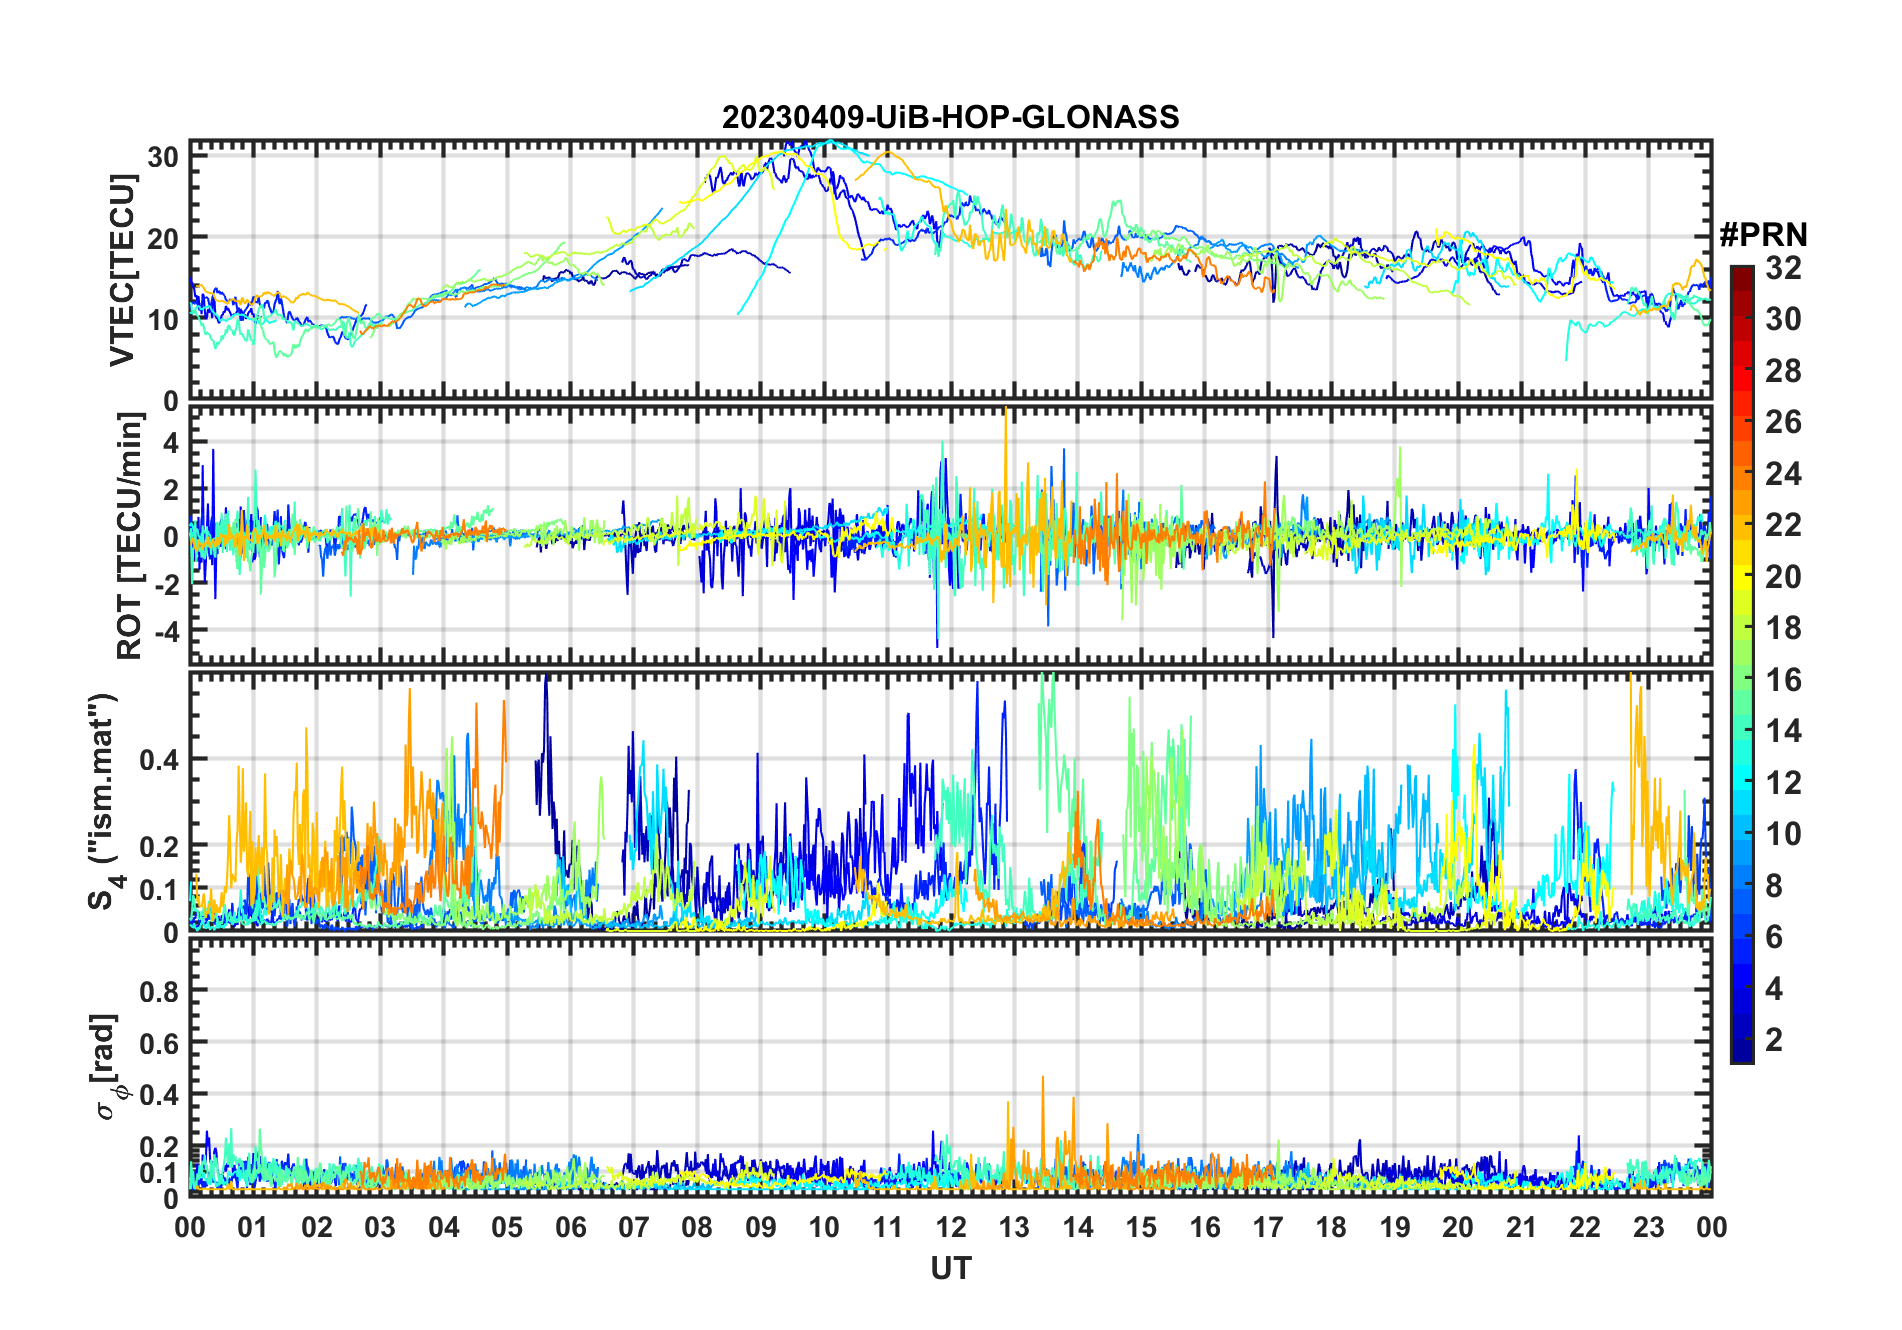Click the colorbar tick label 32
1902x1330 pixels.
click(x=1782, y=268)
